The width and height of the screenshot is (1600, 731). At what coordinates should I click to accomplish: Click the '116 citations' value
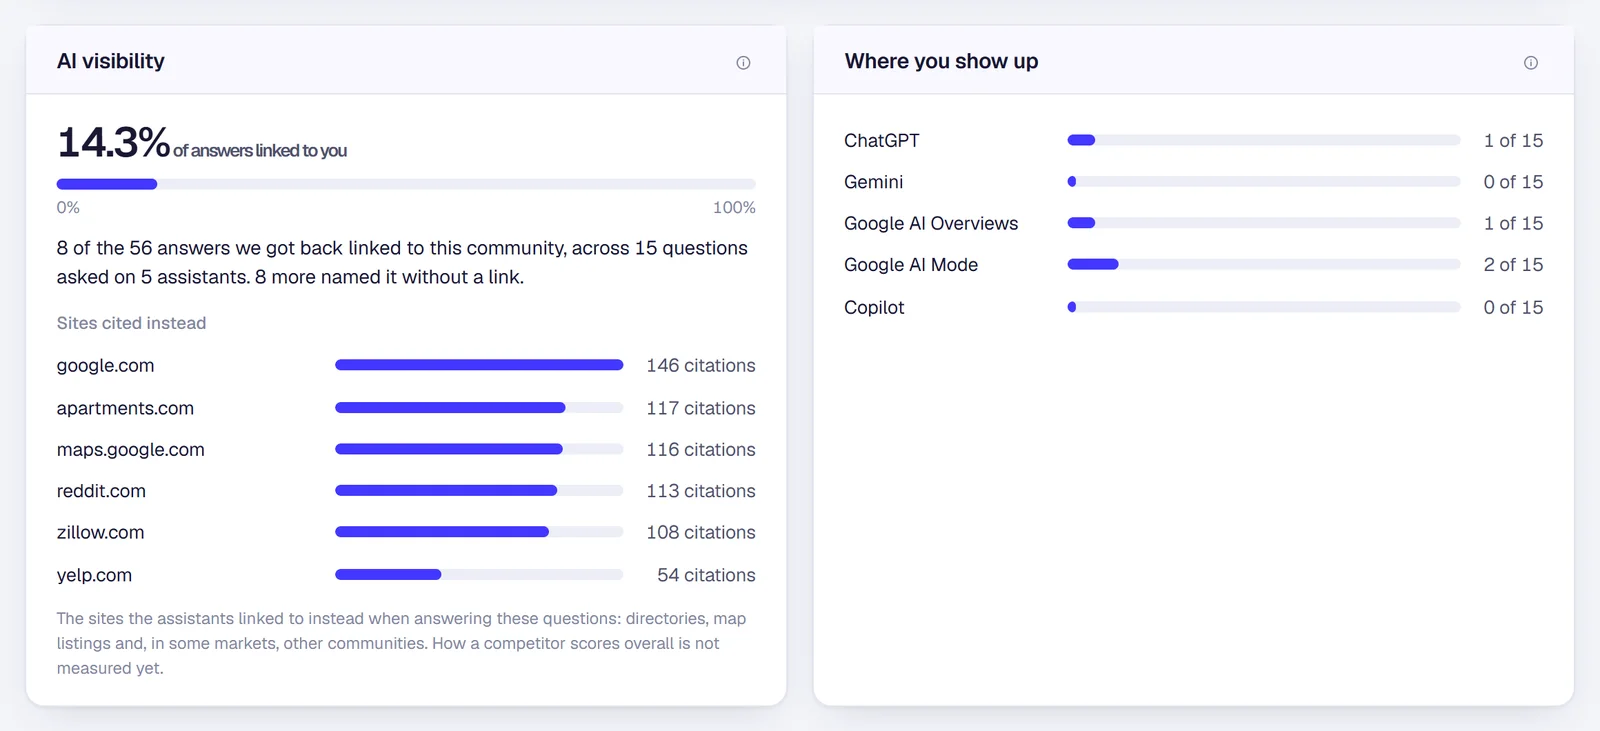point(701,450)
